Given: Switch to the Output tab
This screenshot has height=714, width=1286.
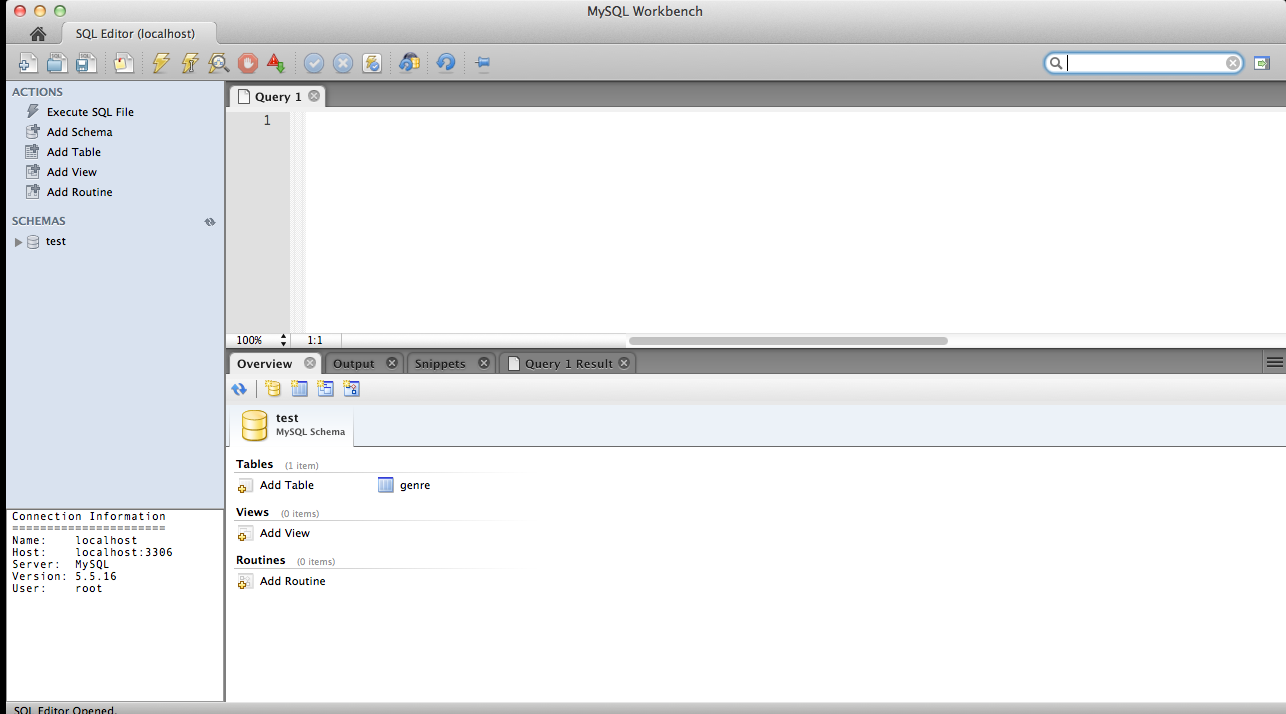Looking at the screenshot, I should click(x=353, y=364).
